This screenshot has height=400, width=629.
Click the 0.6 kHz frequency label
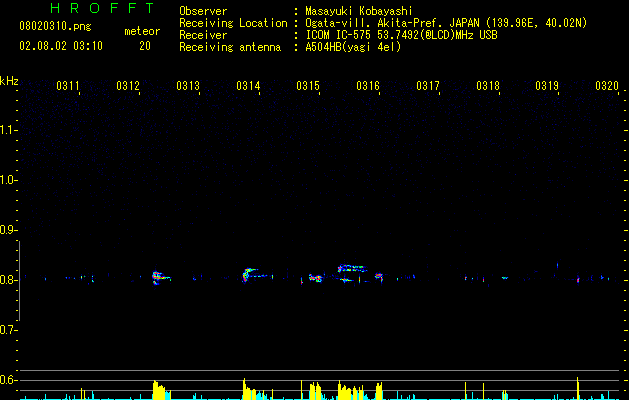pos(8,380)
